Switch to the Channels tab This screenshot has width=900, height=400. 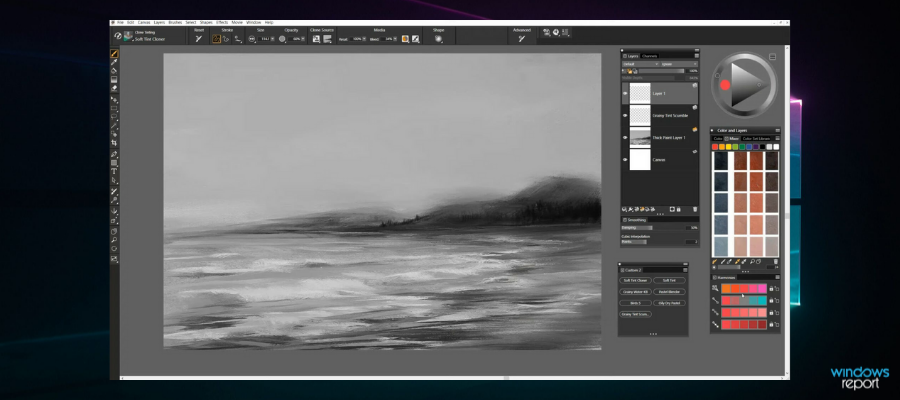click(x=649, y=56)
